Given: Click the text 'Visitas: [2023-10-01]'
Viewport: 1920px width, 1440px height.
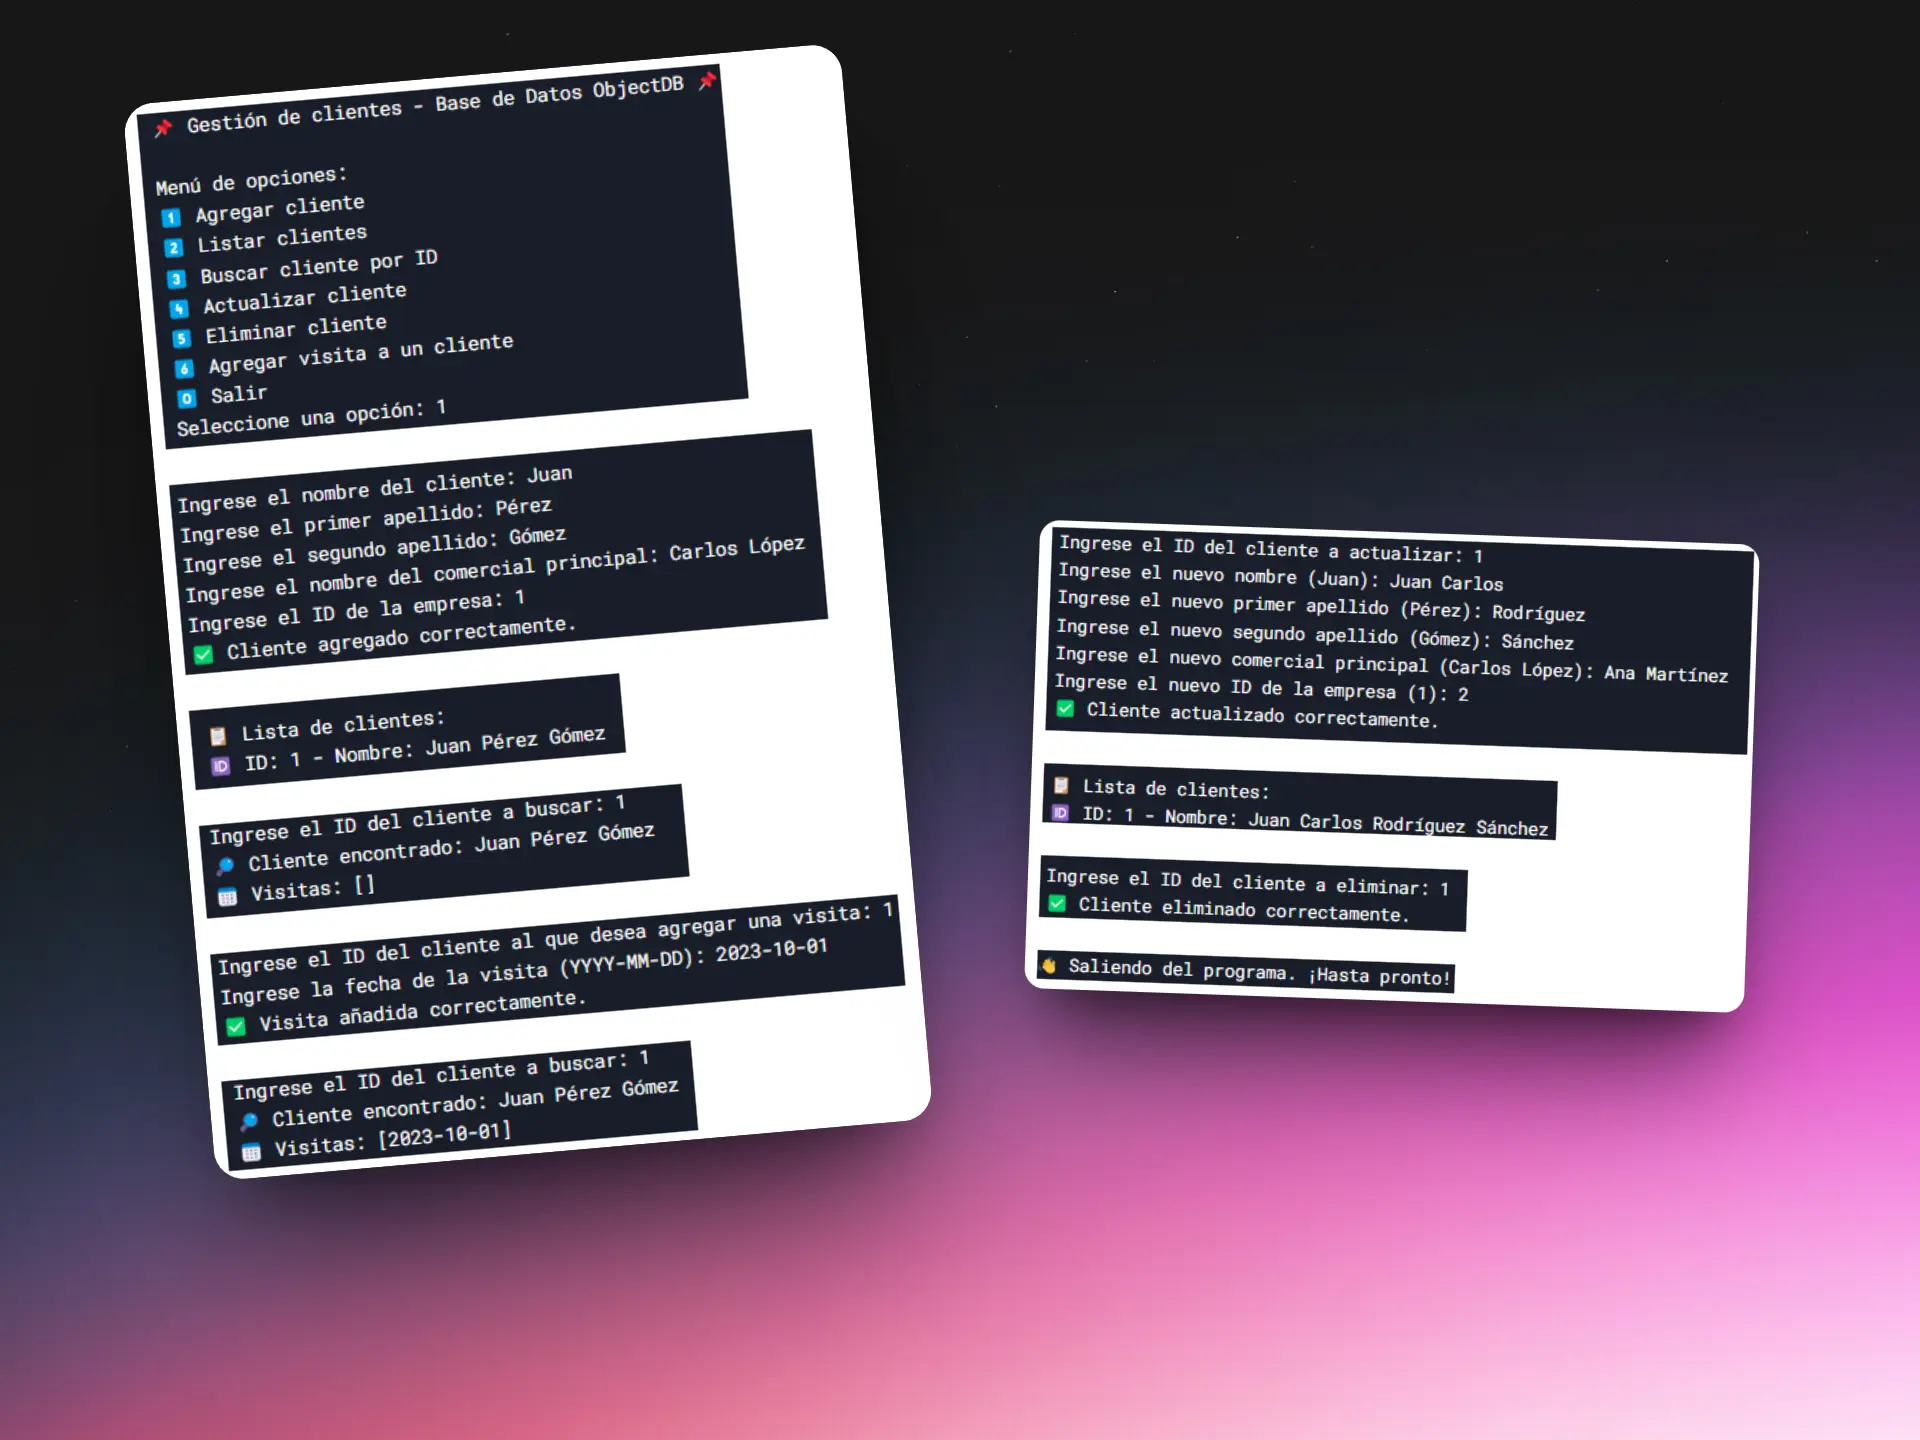Looking at the screenshot, I should pyautogui.click(x=393, y=1138).
